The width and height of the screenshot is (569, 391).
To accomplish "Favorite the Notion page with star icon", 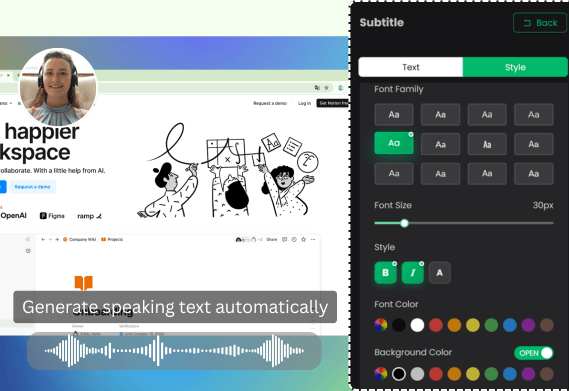I will coord(304,240).
